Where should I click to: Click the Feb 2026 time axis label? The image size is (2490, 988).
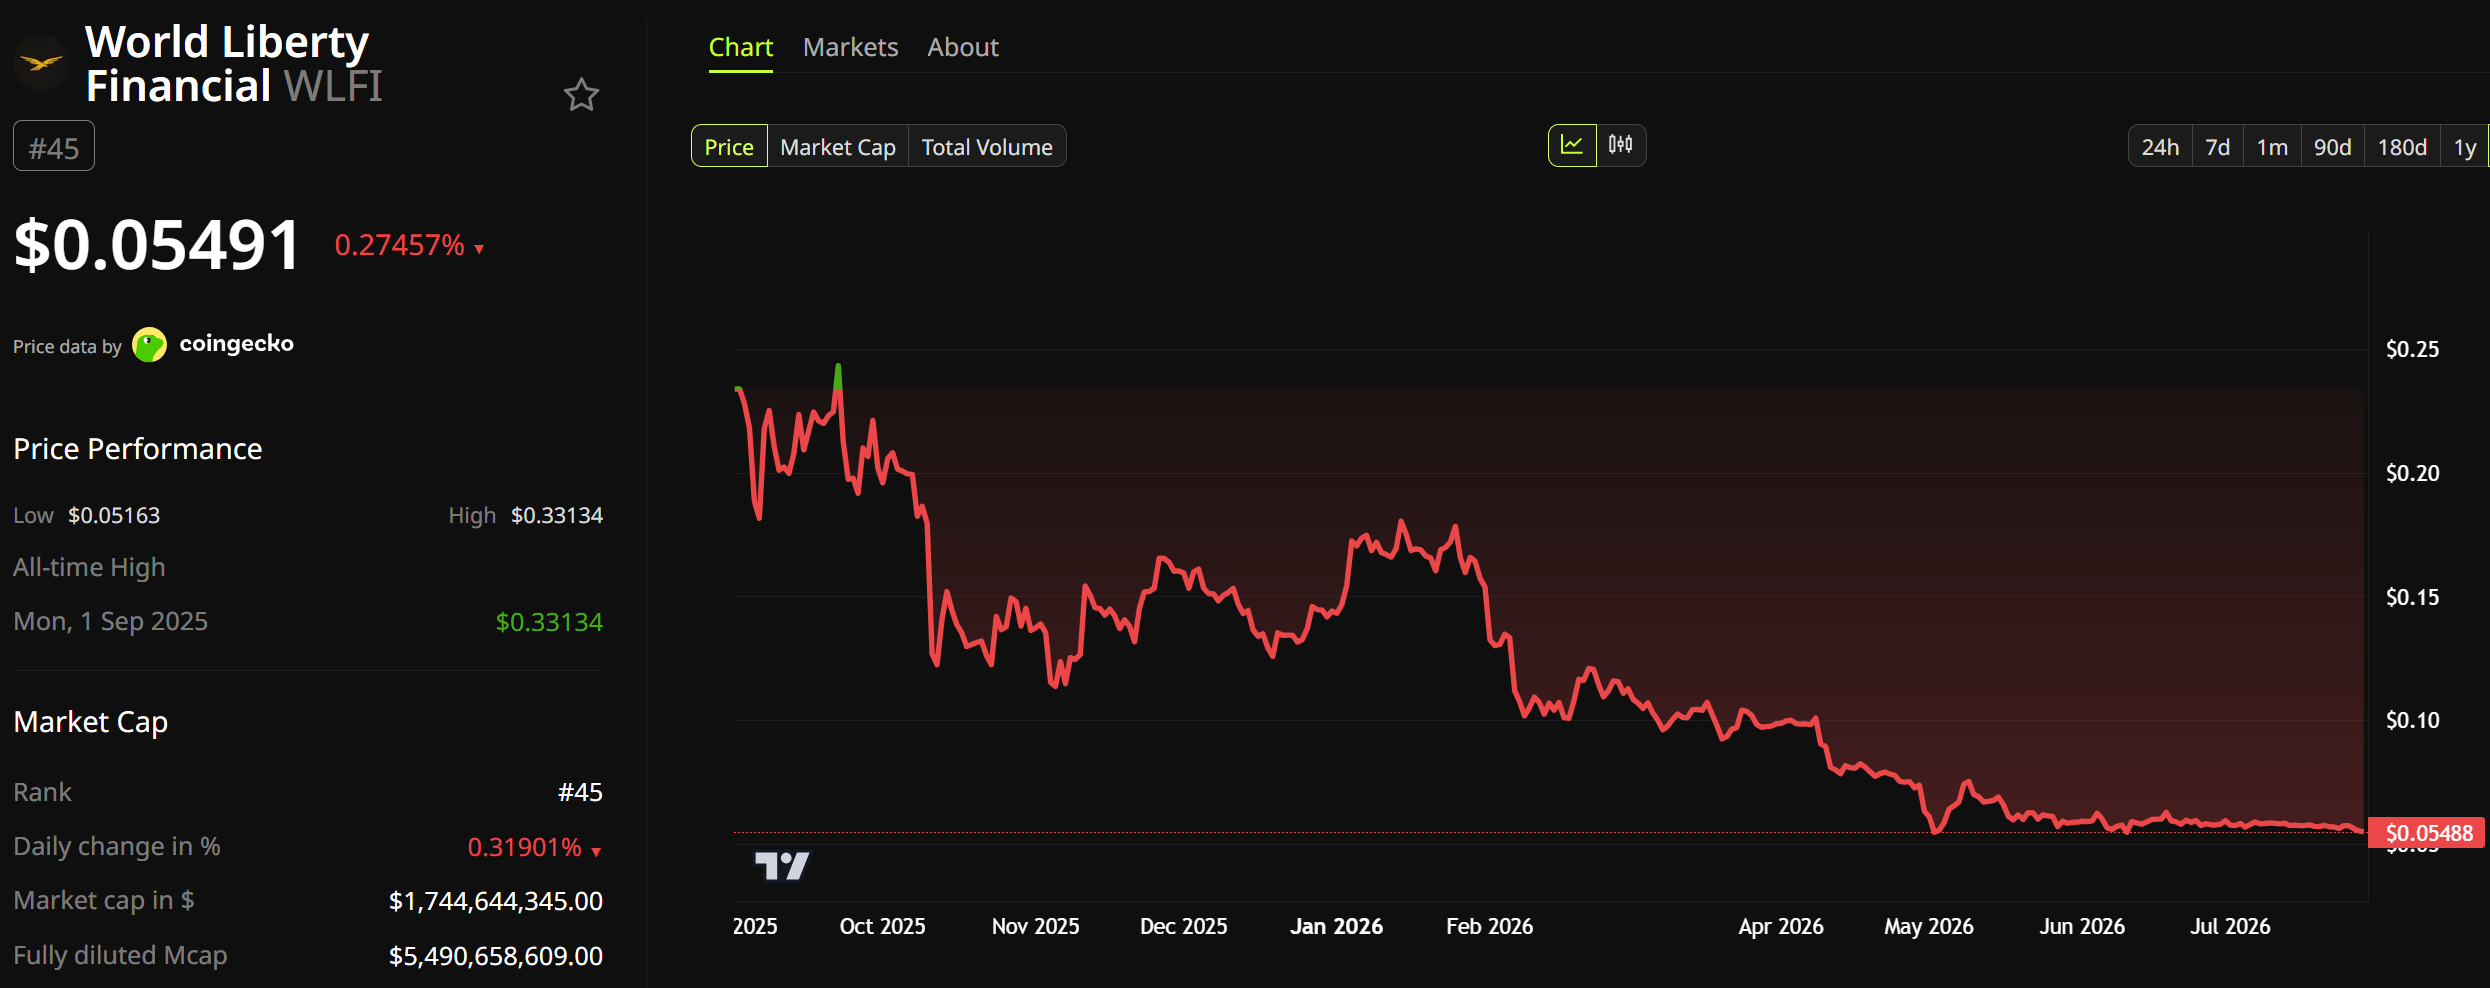coord(1489,926)
